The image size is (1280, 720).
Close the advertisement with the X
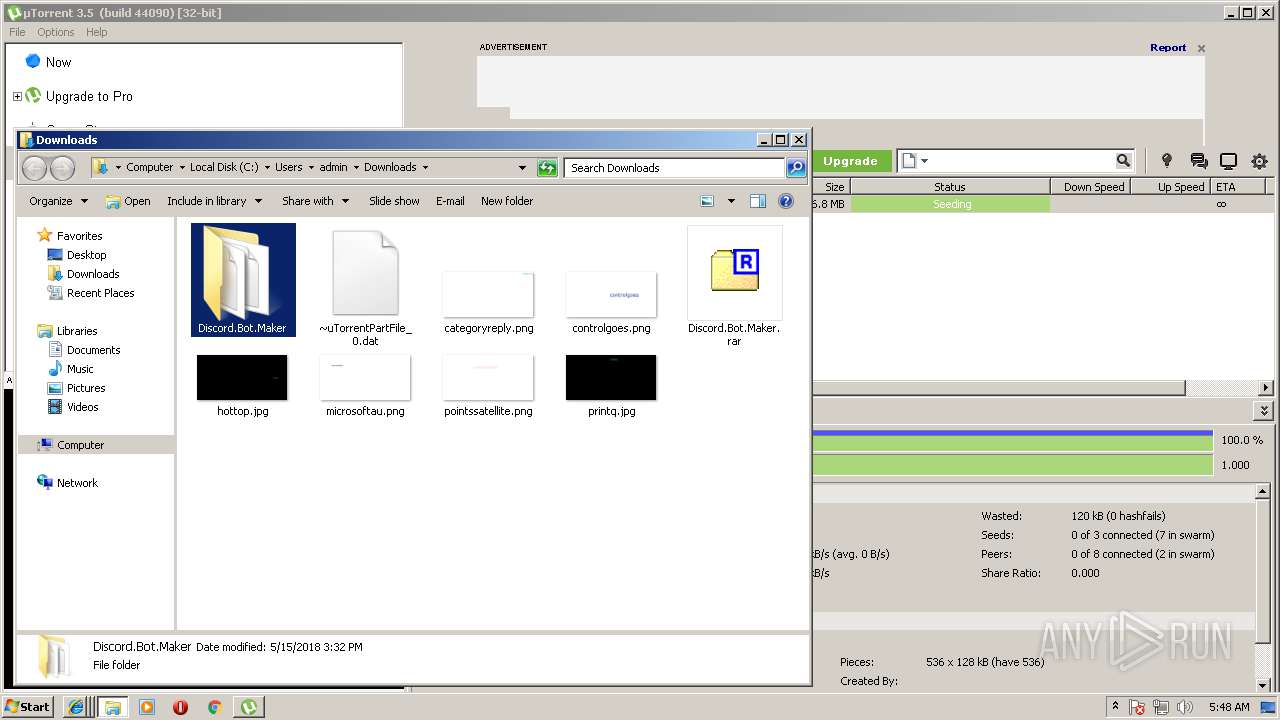click(x=1202, y=48)
